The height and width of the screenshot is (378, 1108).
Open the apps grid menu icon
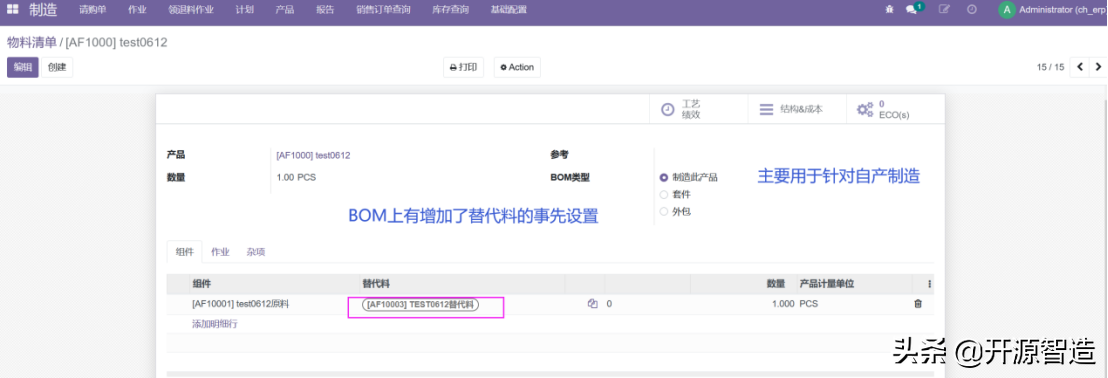click(13, 10)
